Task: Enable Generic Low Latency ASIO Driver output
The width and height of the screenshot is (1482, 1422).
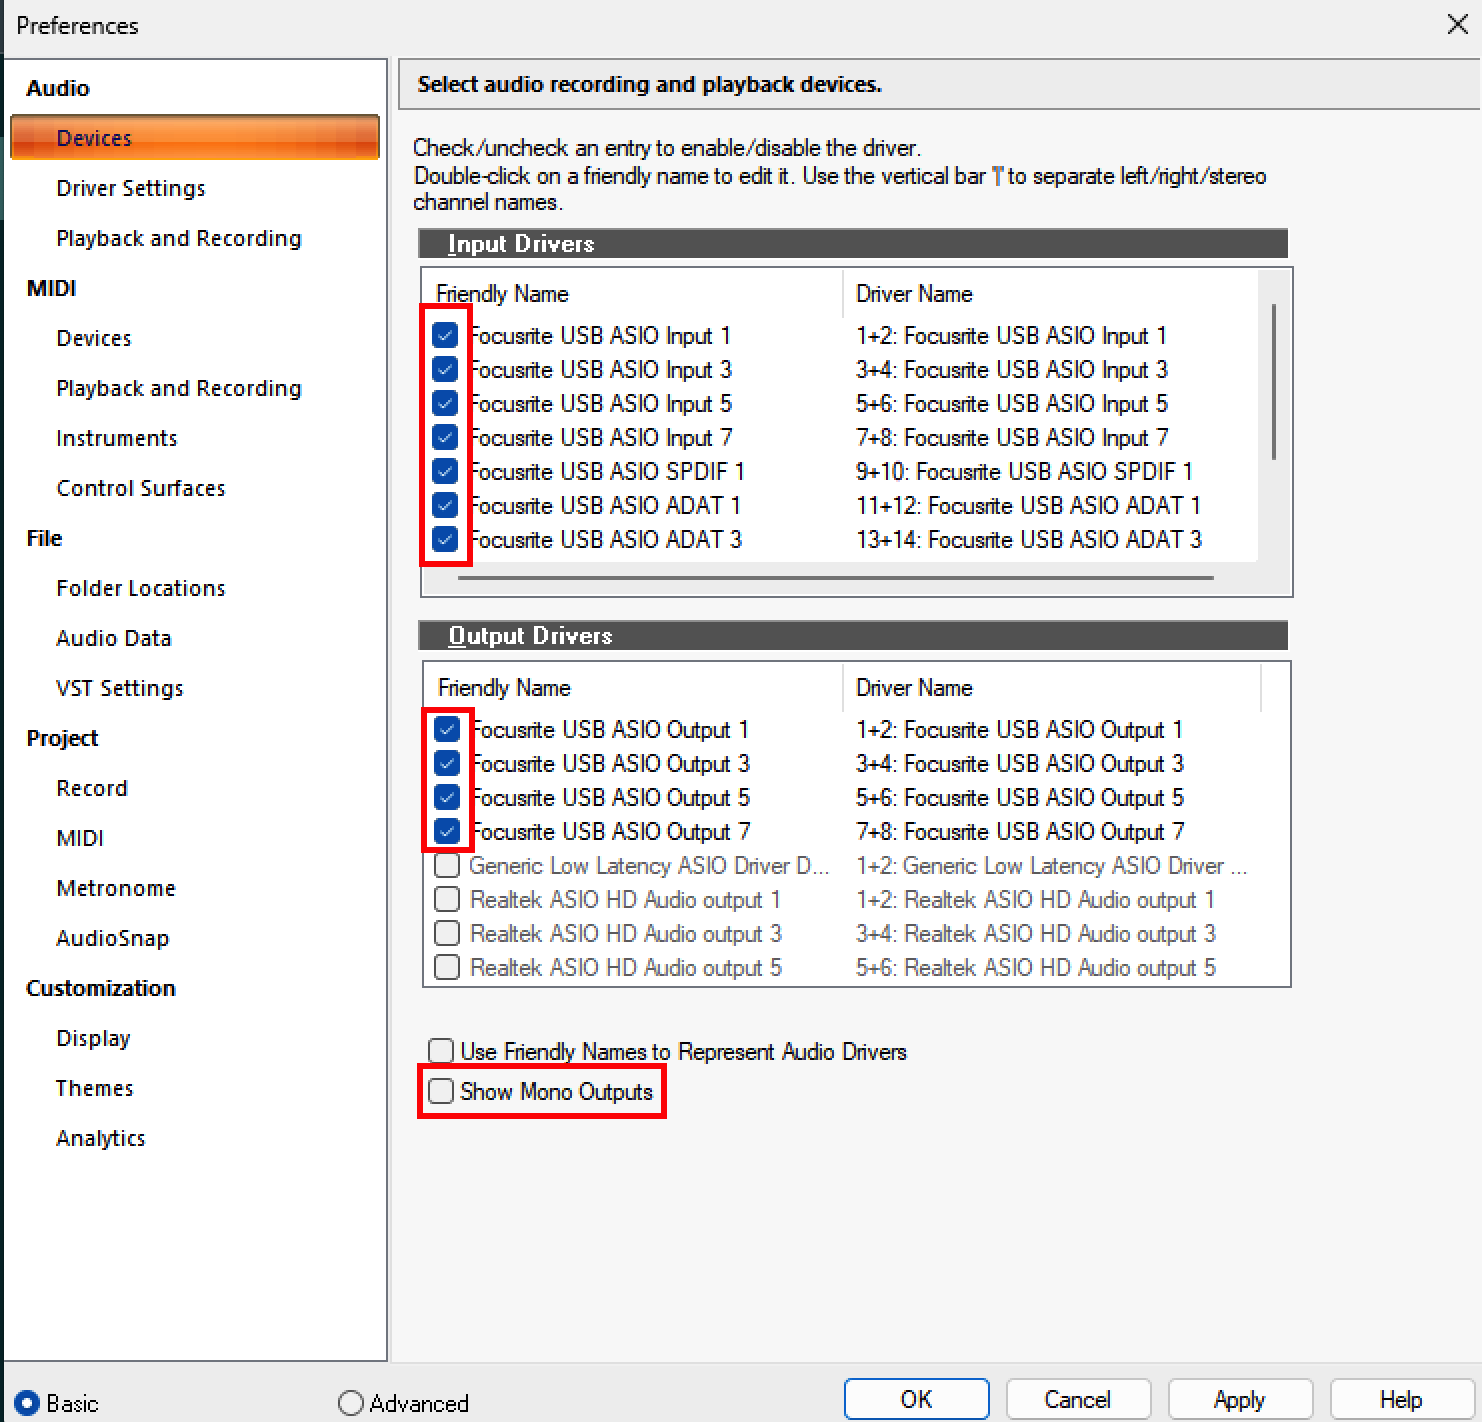Action: click(x=447, y=865)
